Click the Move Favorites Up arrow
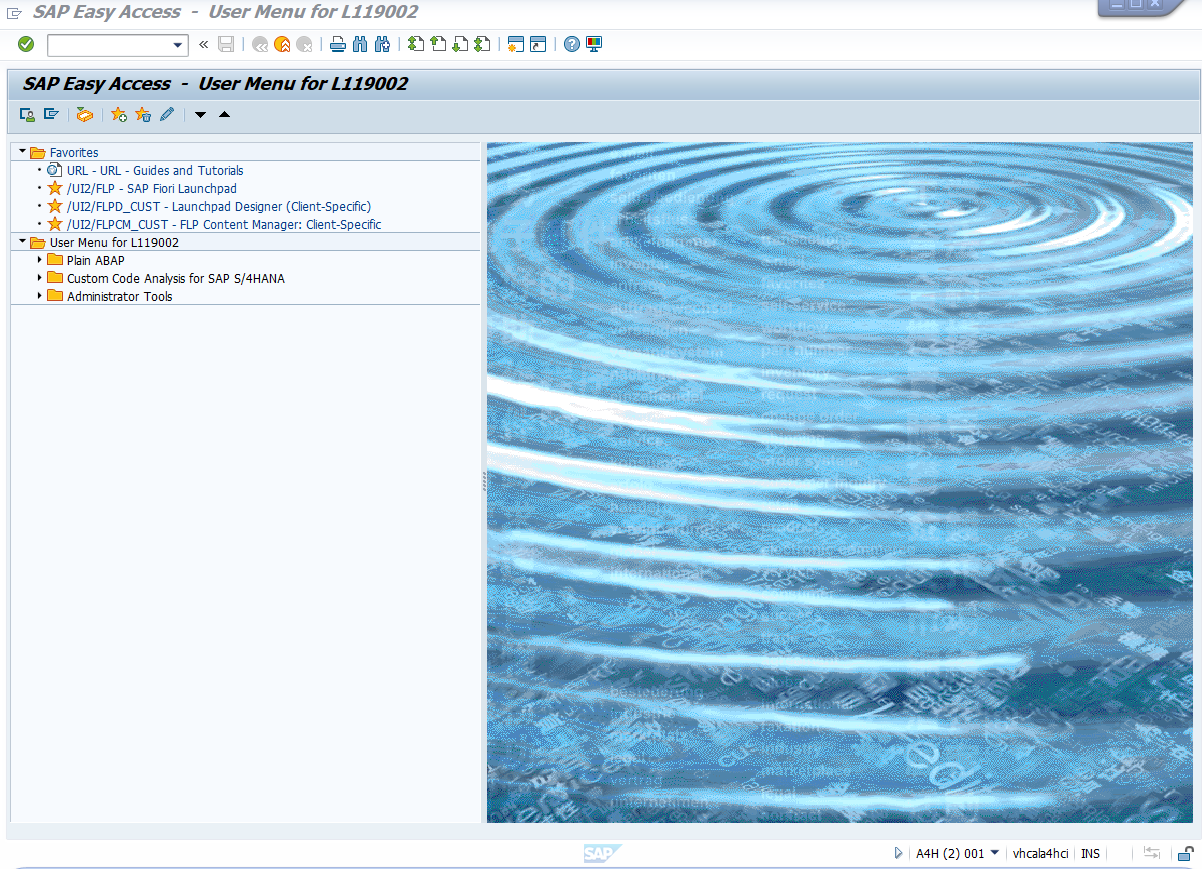Image resolution: width=1202 pixels, height=869 pixels. 224,115
